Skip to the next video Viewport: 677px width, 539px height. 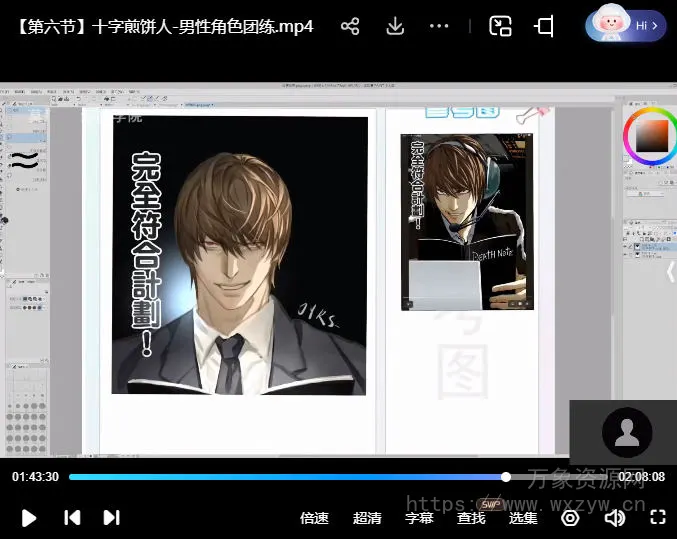[111, 517]
